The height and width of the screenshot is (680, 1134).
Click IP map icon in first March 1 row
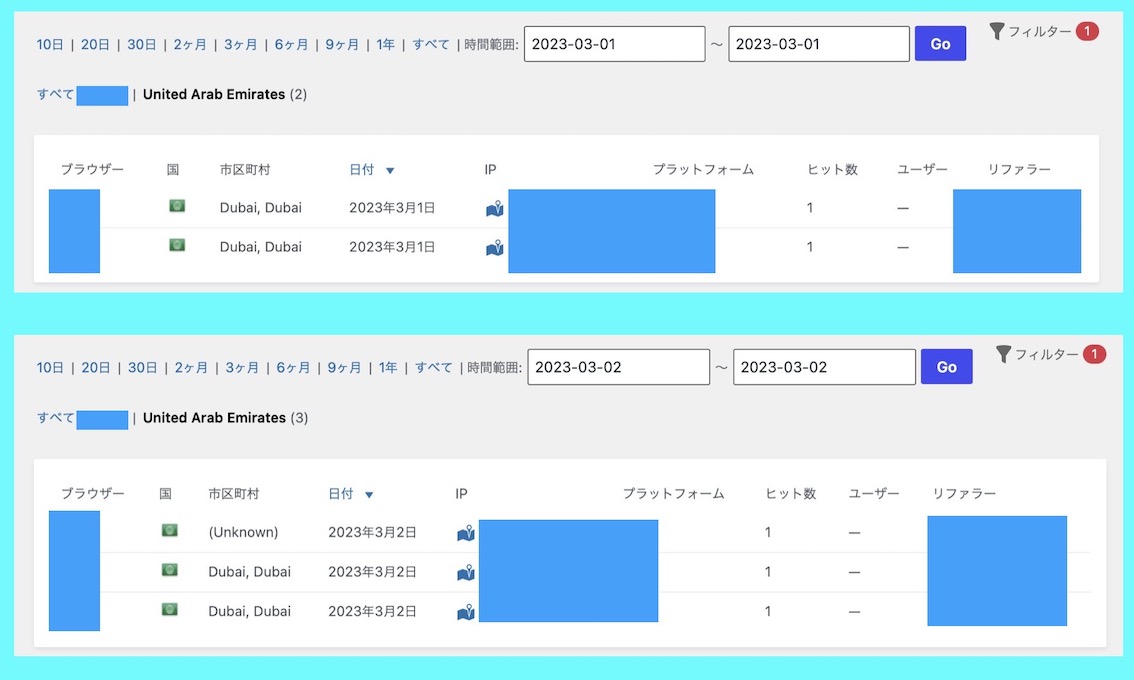click(494, 209)
